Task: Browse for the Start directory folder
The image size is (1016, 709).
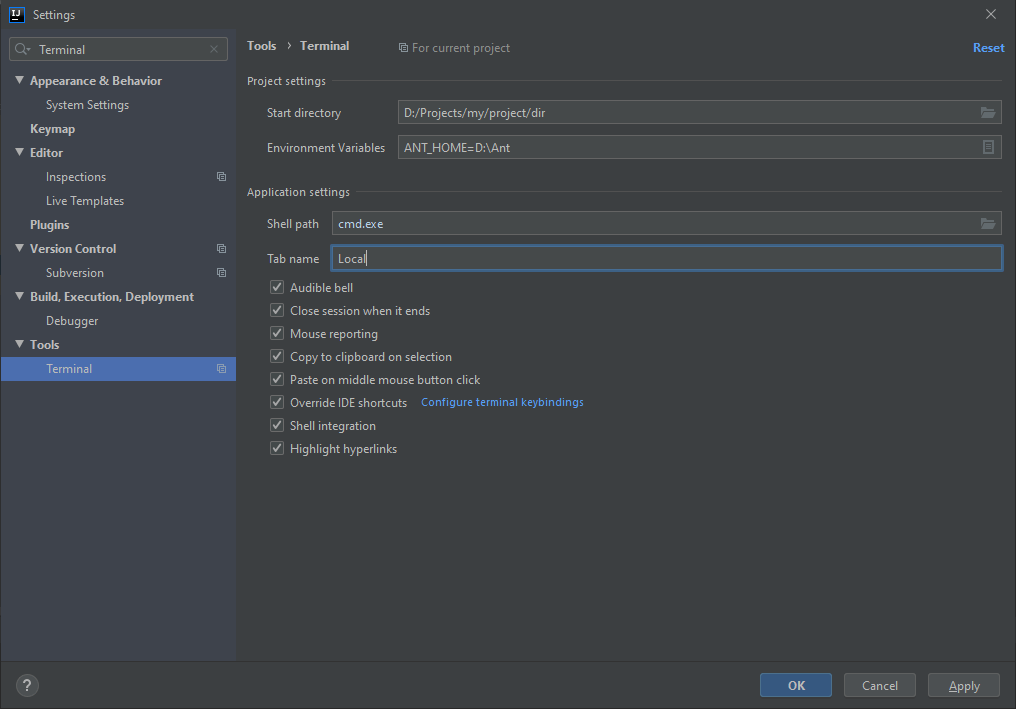Action: (x=988, y=112)
